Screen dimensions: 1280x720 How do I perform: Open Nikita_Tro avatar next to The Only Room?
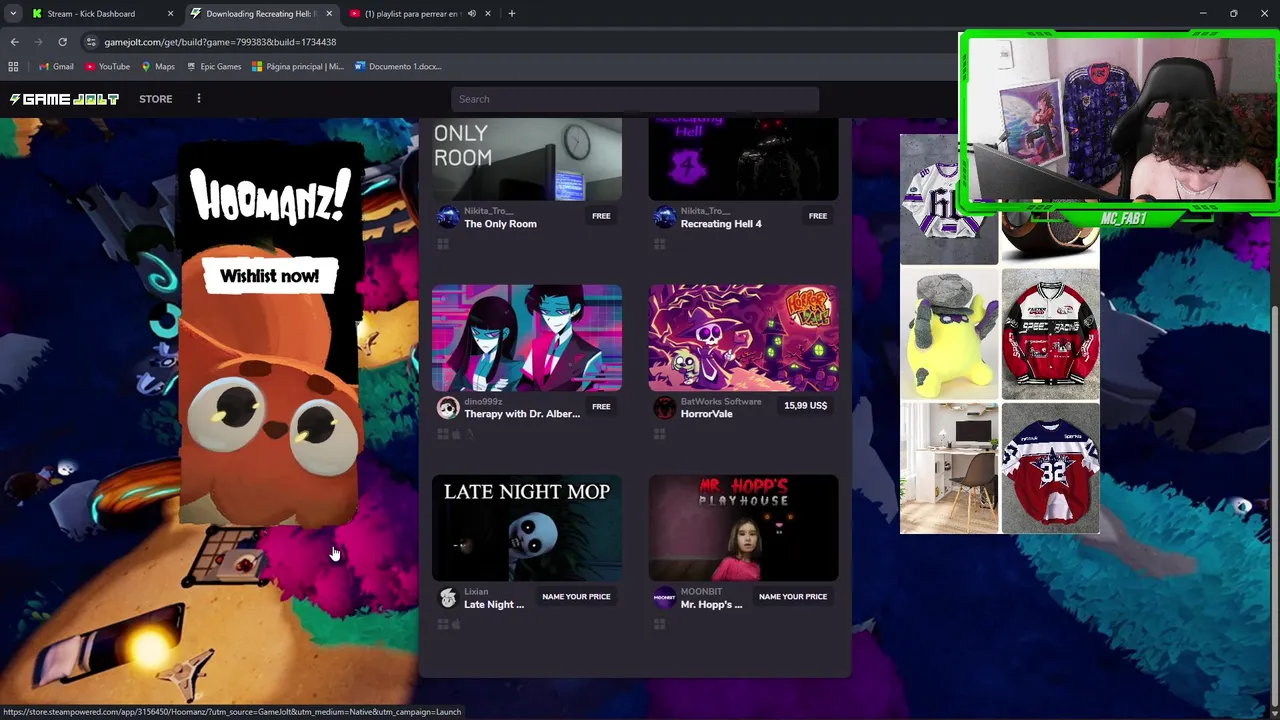[x=448, y=217]
